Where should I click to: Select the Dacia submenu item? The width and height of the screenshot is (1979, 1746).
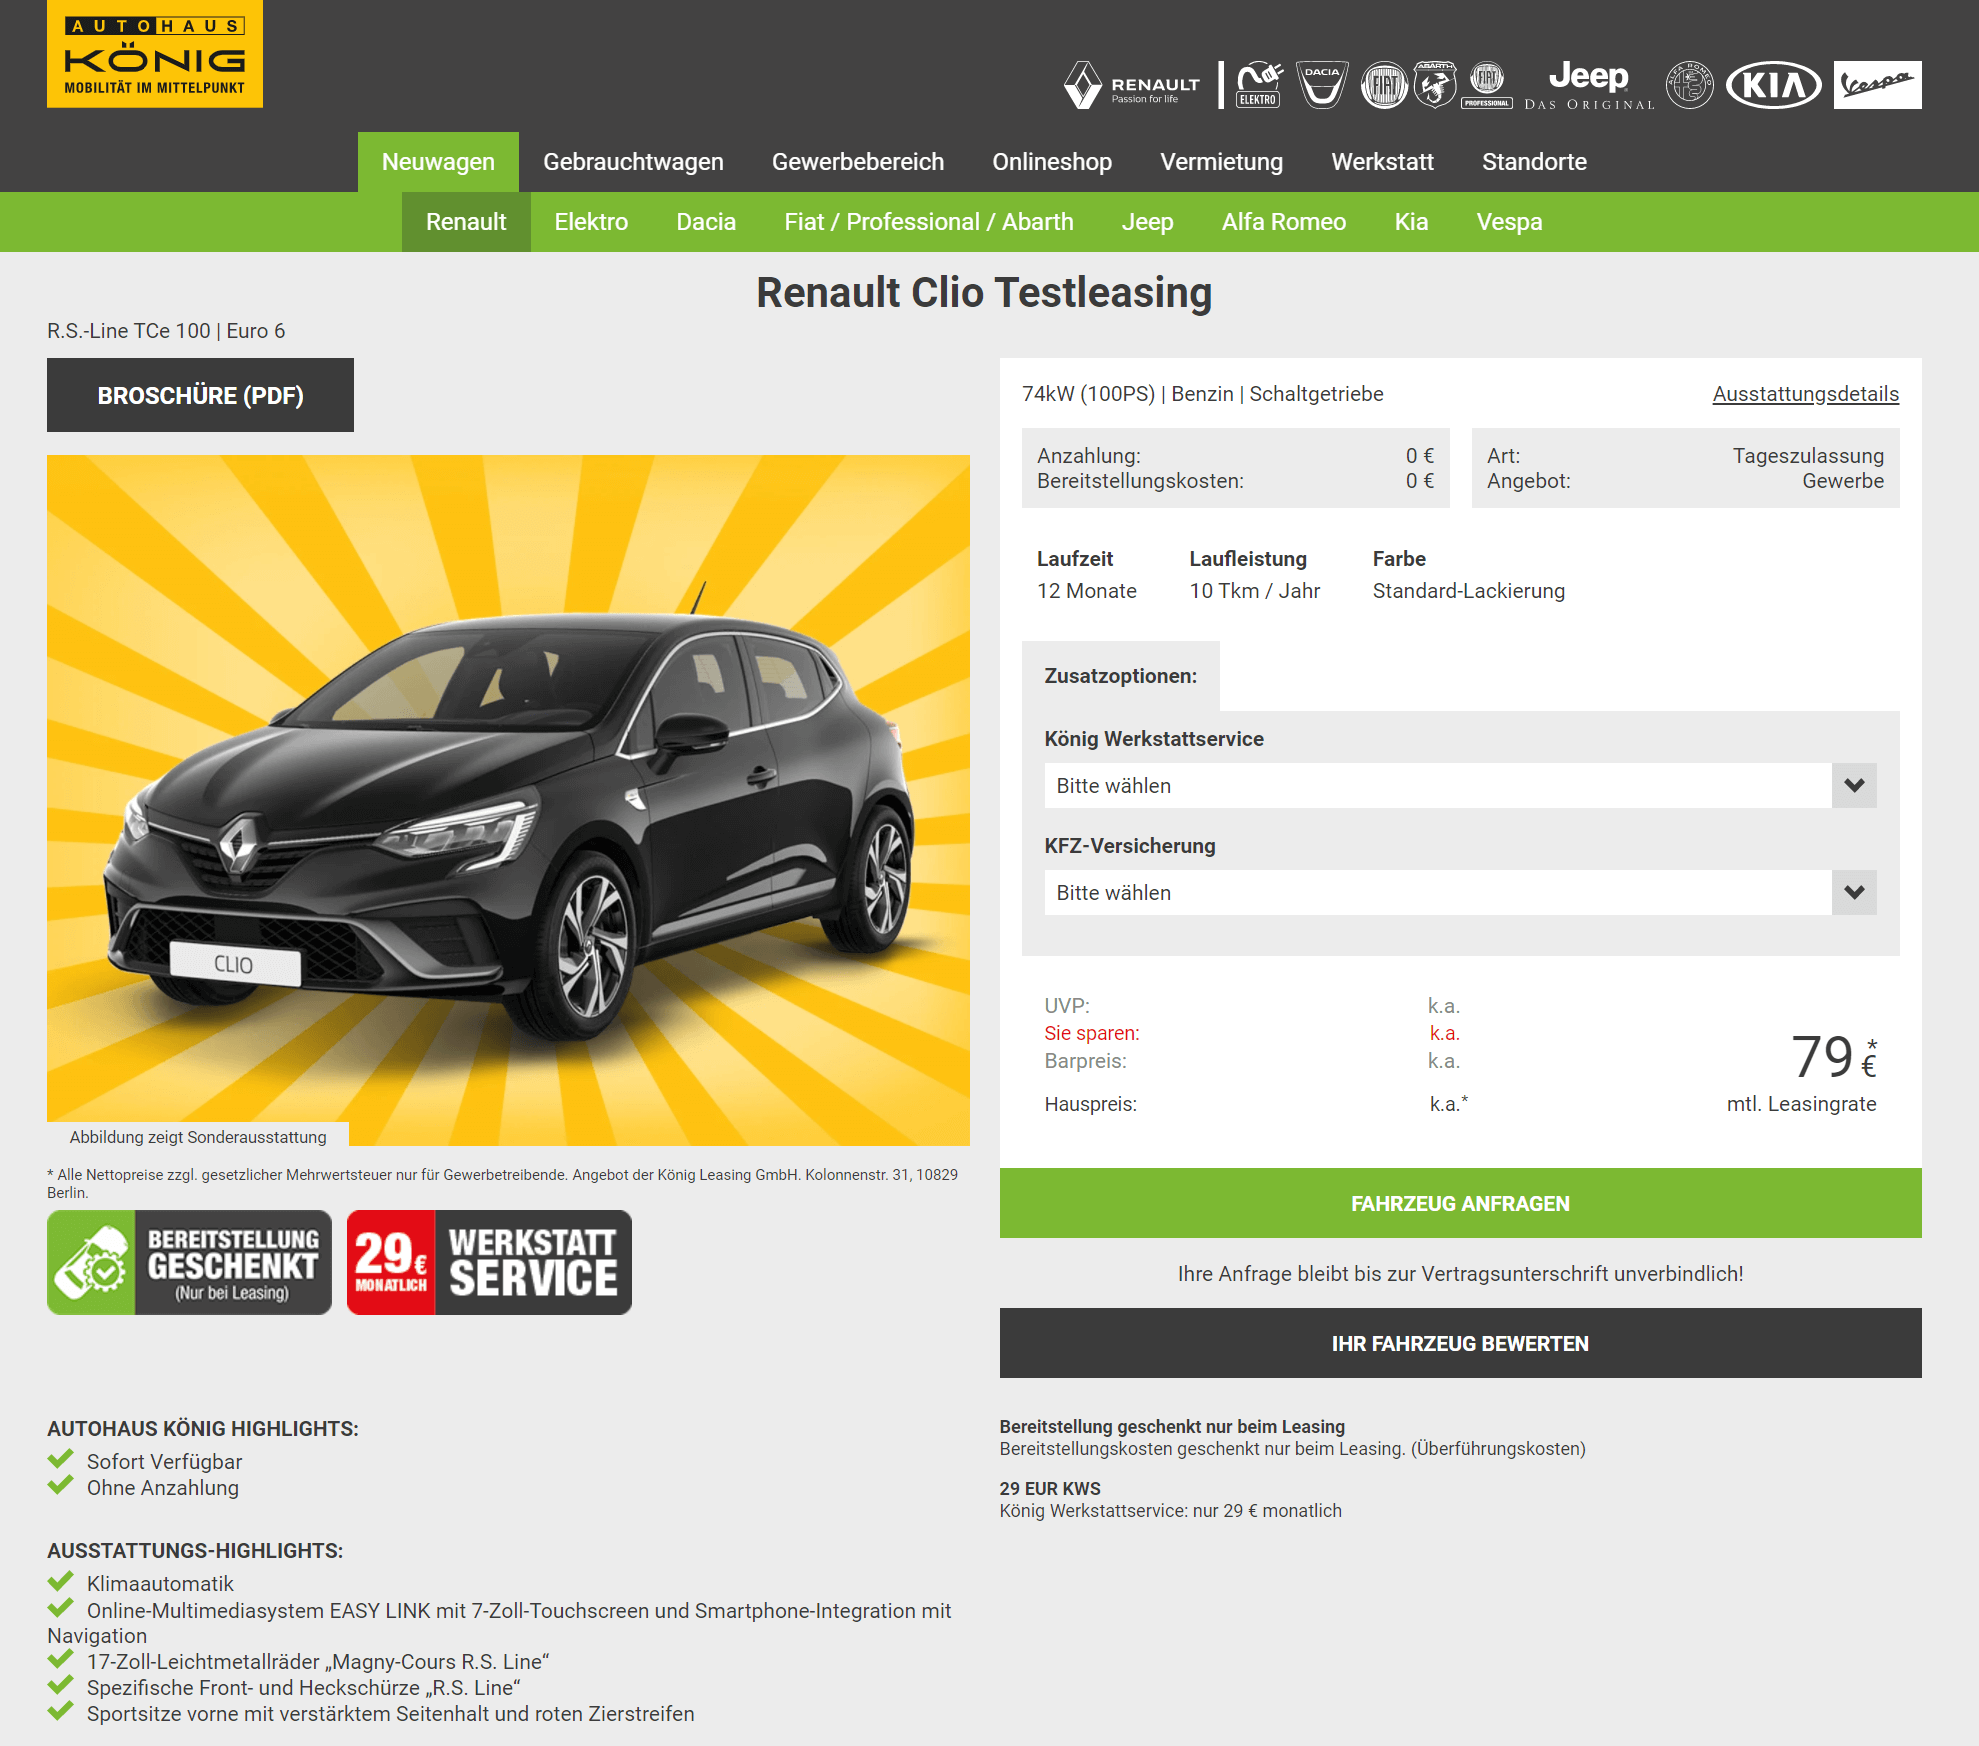pos(706,222)
